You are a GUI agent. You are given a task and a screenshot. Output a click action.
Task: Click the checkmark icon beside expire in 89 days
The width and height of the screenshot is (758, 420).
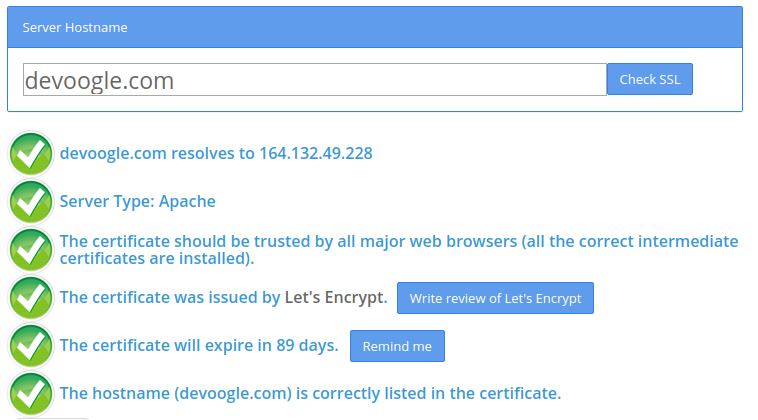point(31,346)
